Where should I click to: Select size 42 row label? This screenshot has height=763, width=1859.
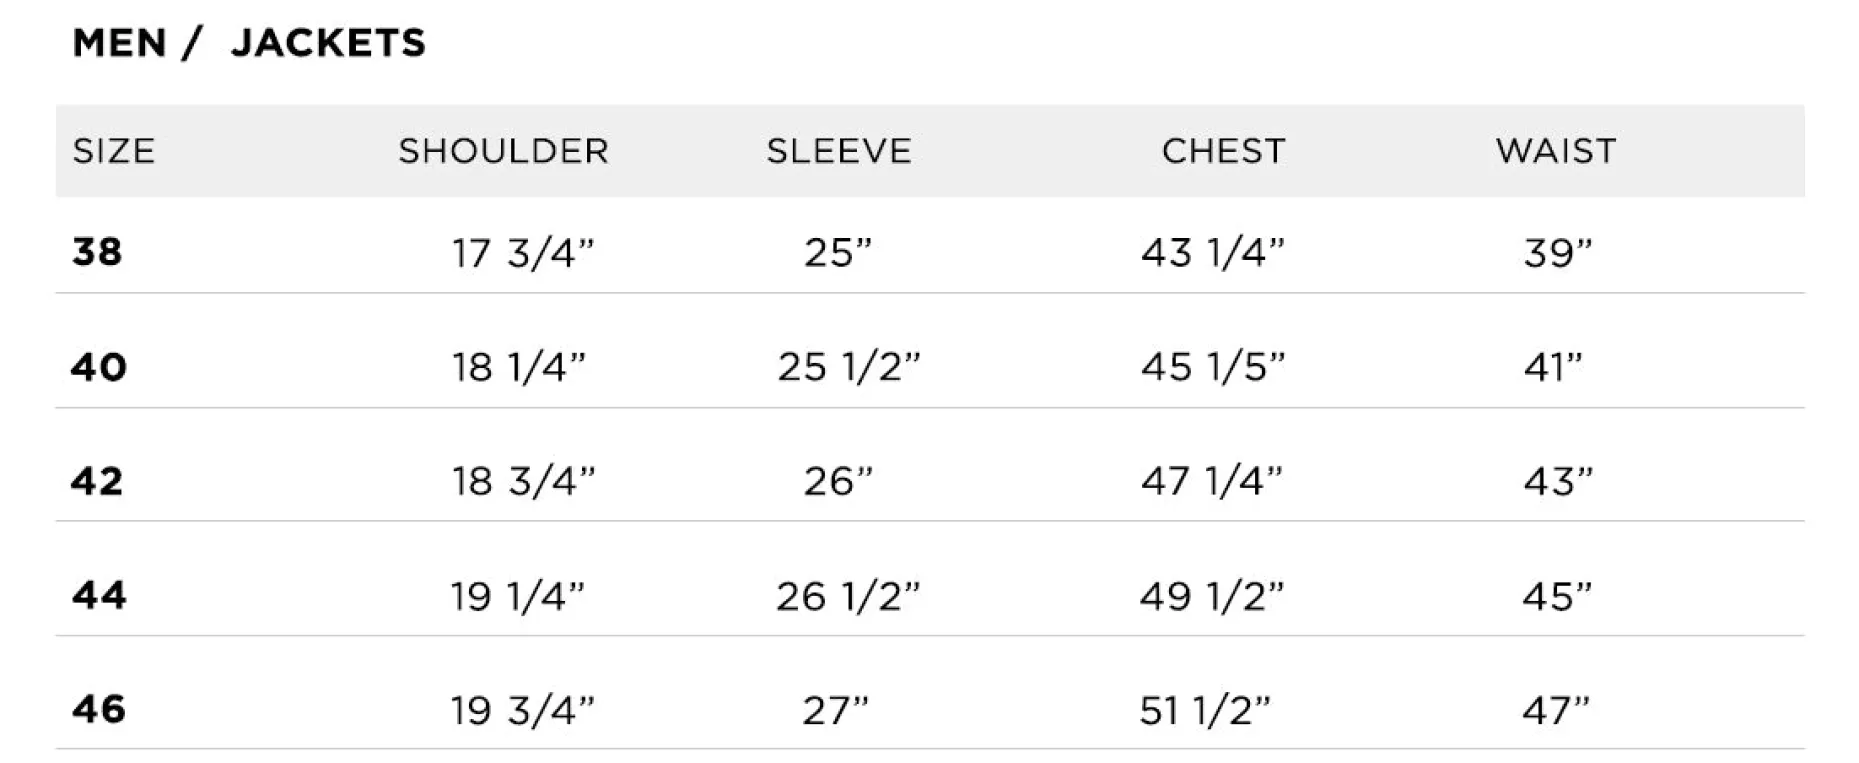[97, 481]
